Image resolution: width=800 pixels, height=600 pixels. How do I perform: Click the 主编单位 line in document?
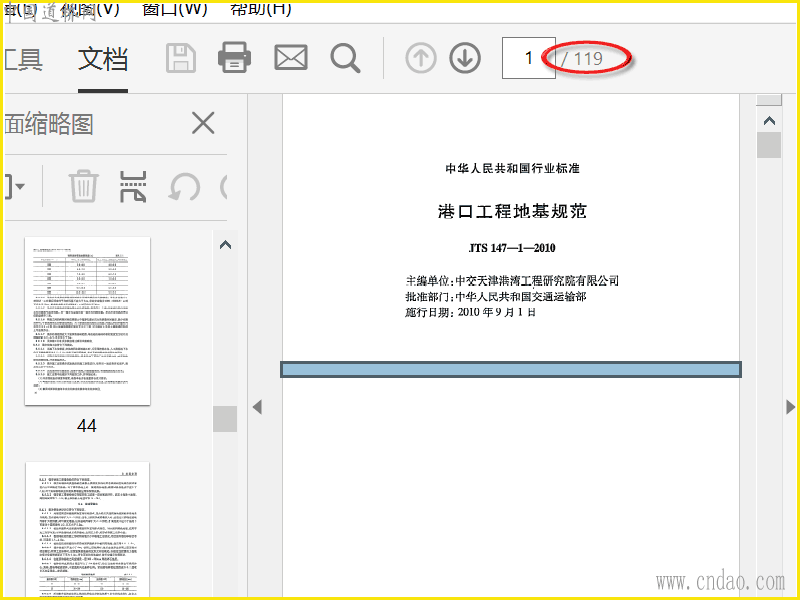pyautogui.click(x=512, y=281)
